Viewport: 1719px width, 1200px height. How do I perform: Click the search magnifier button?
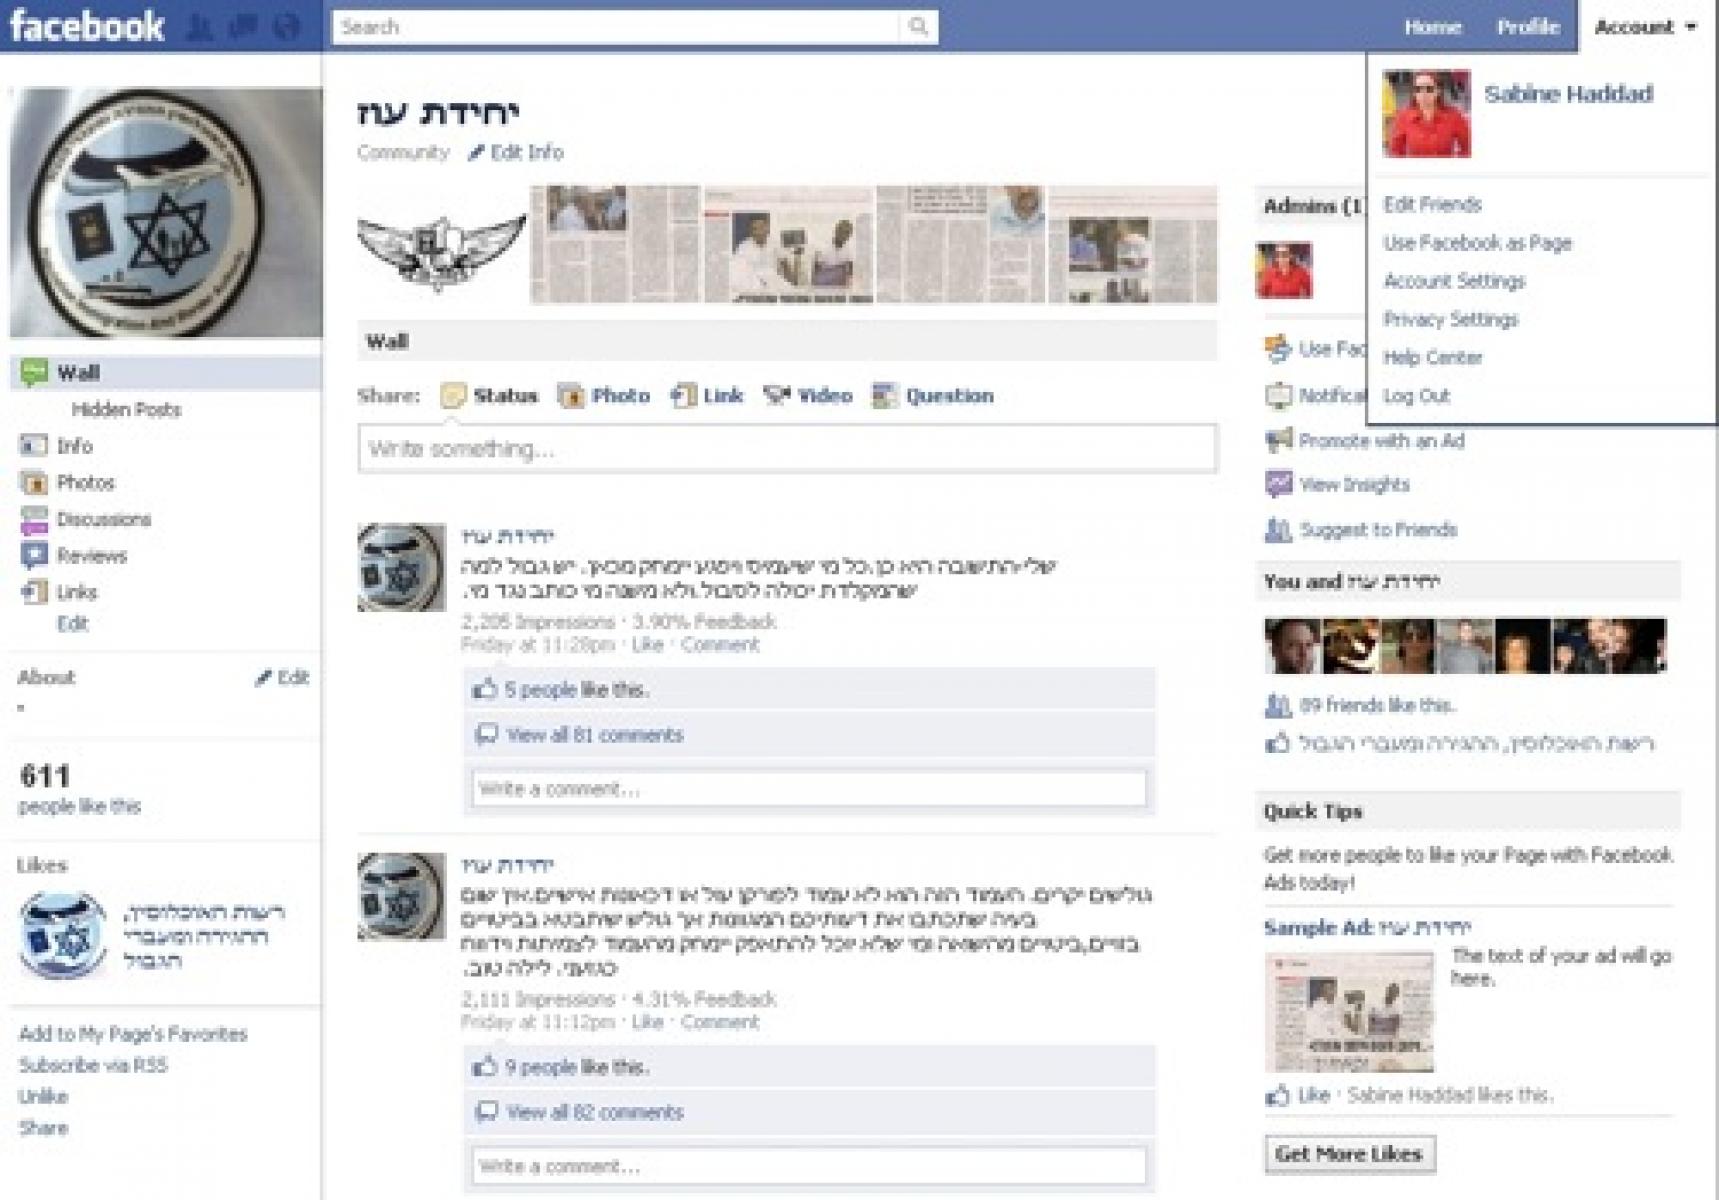point(918,27)
